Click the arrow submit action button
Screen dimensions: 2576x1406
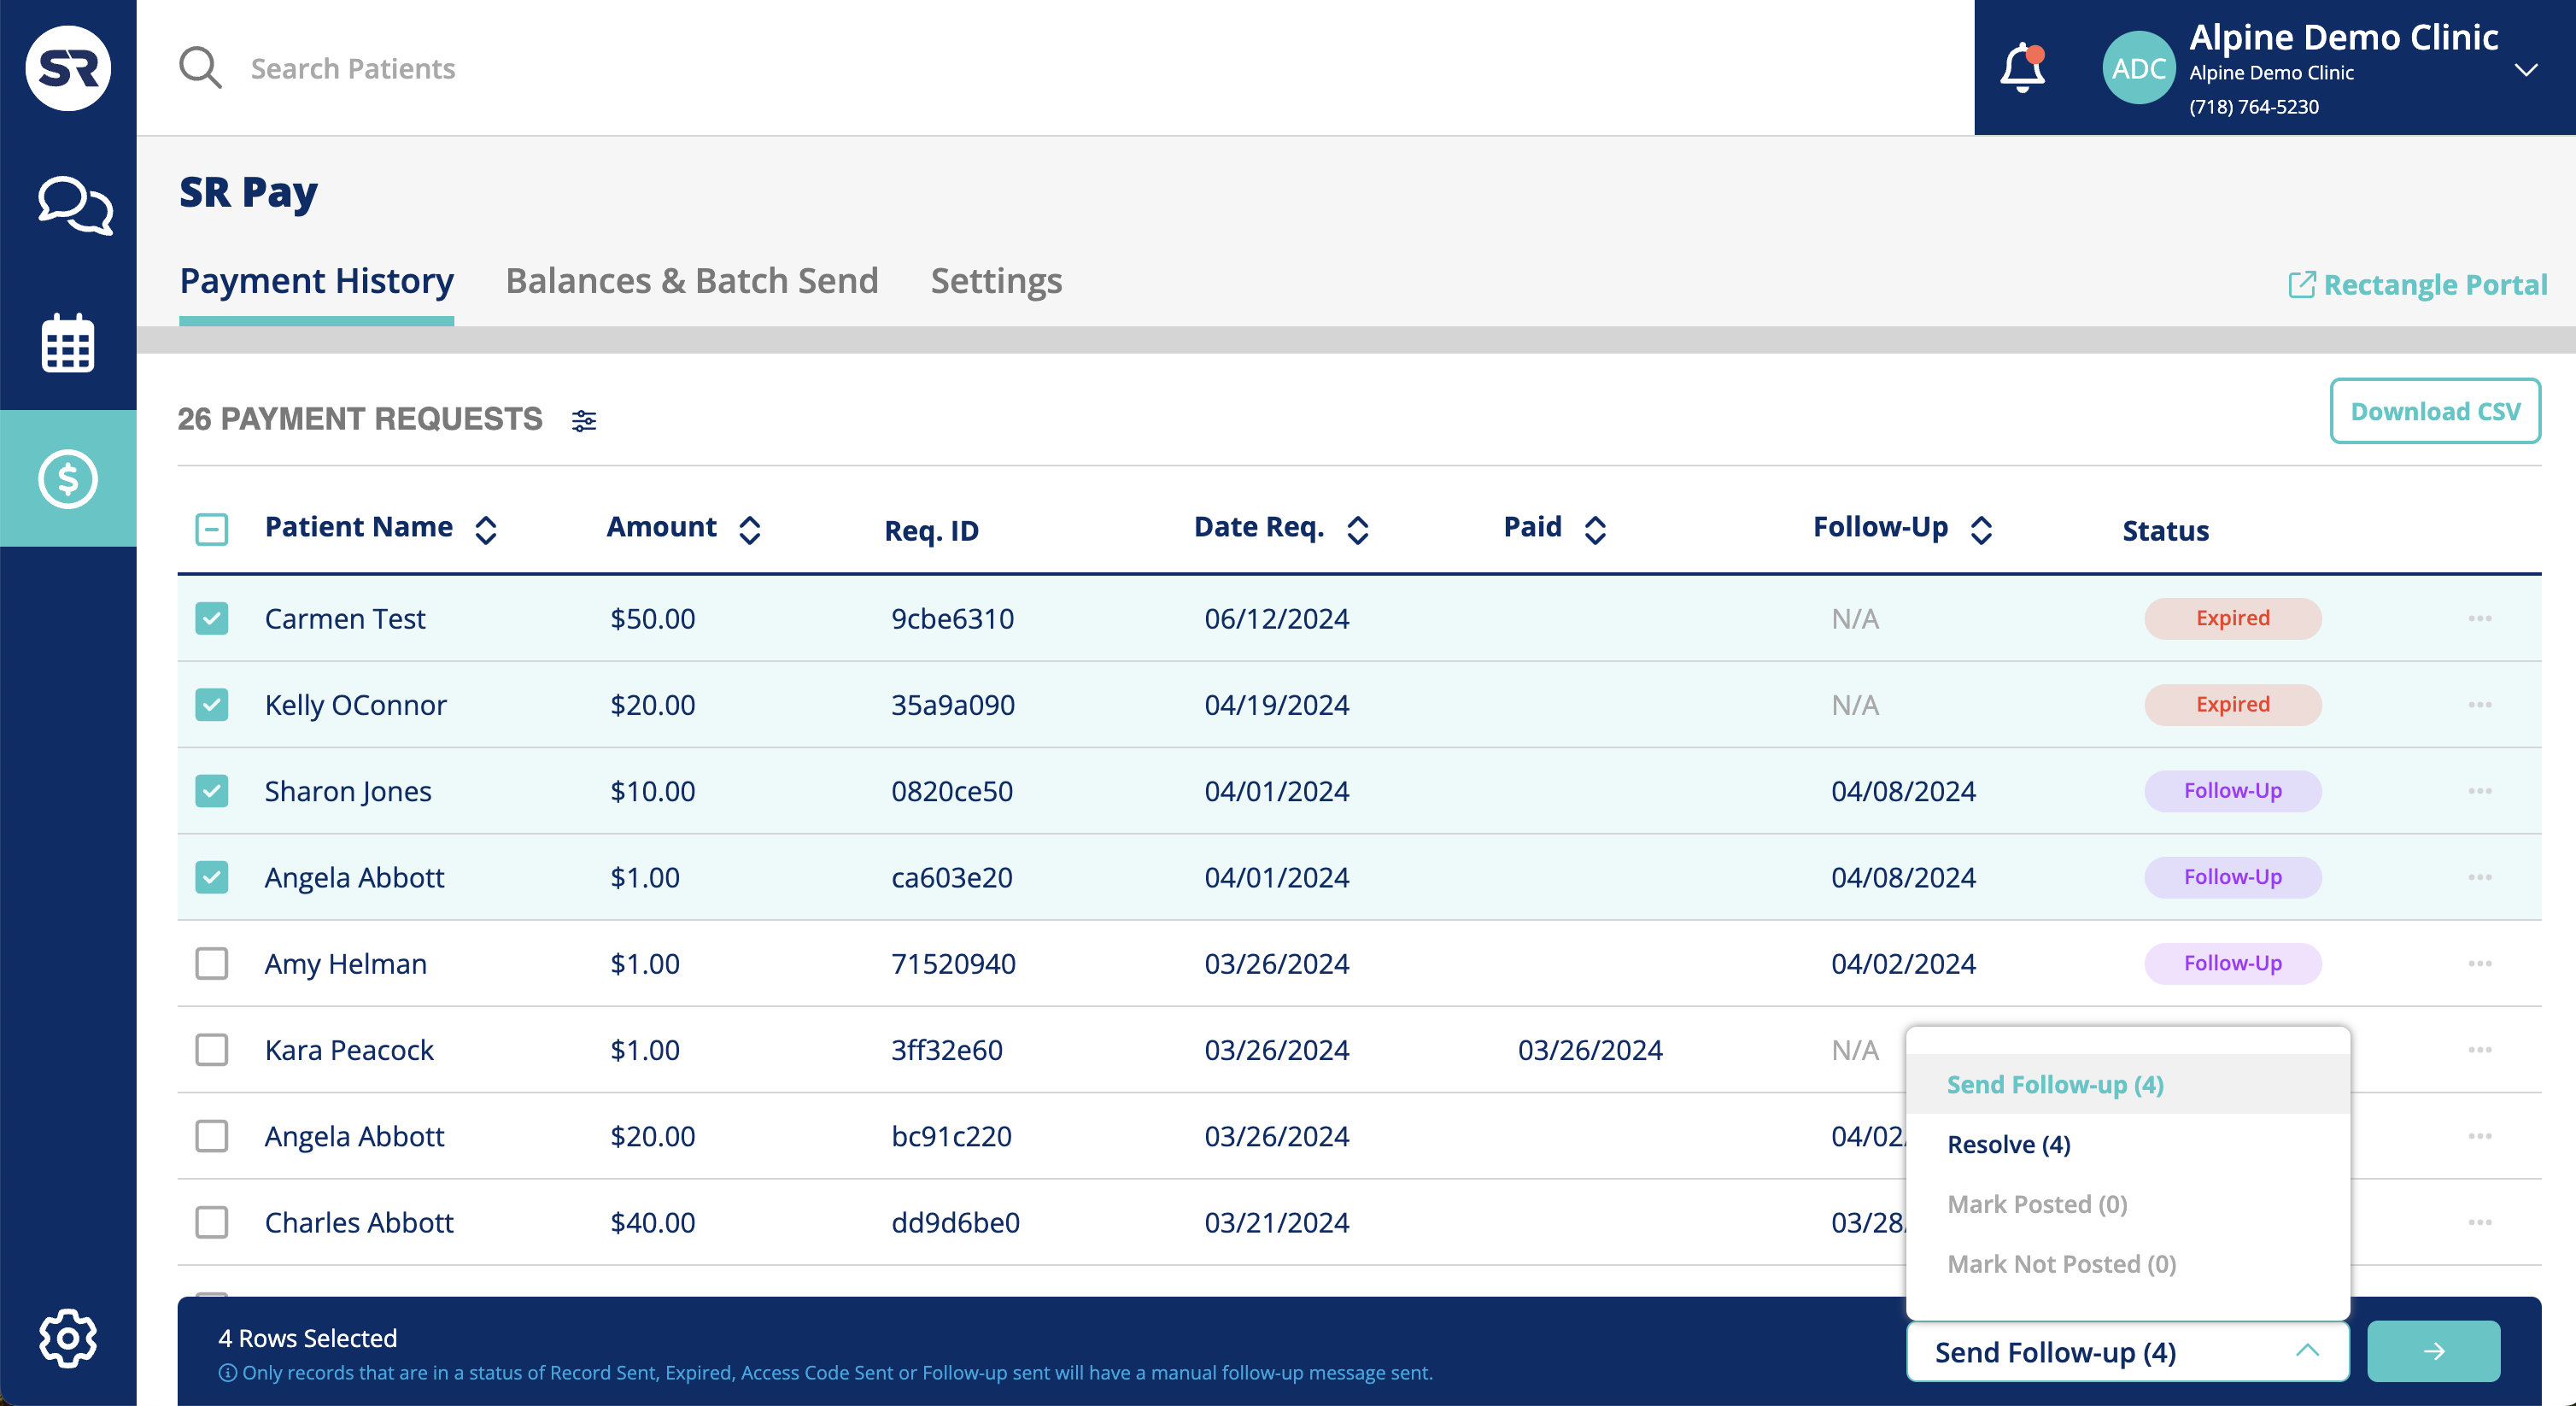click(x=2433, y=1352)
